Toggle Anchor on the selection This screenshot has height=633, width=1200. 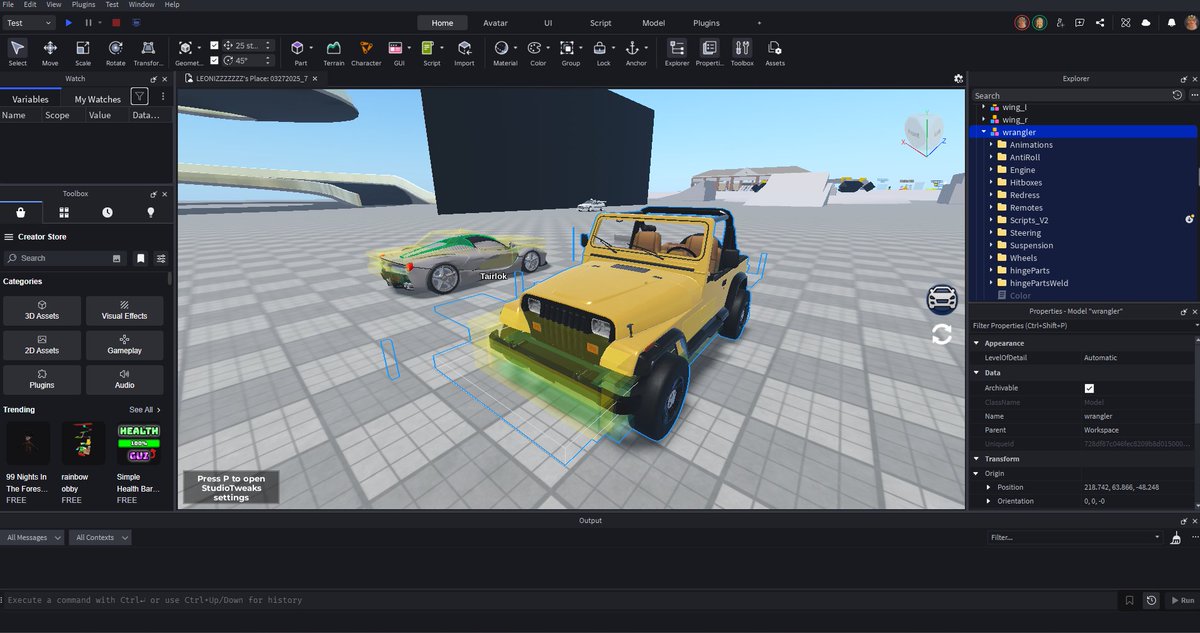[633, 48]
